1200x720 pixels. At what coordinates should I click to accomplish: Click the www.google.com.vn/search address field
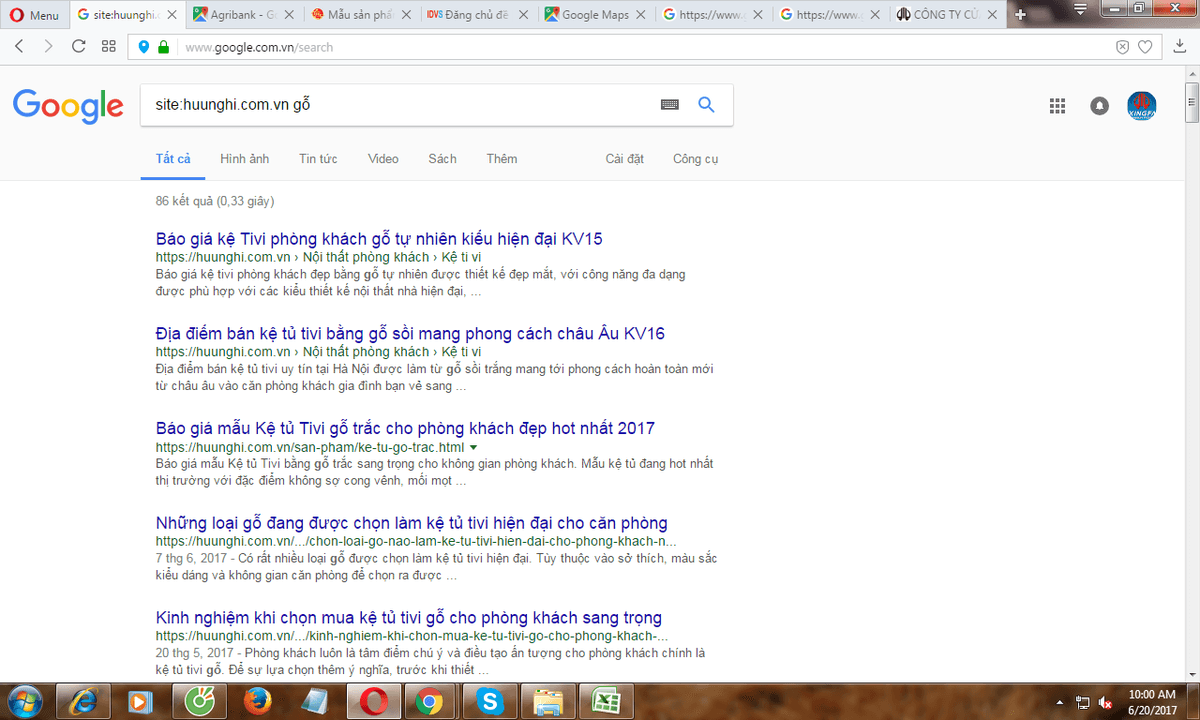pos(640,47)
